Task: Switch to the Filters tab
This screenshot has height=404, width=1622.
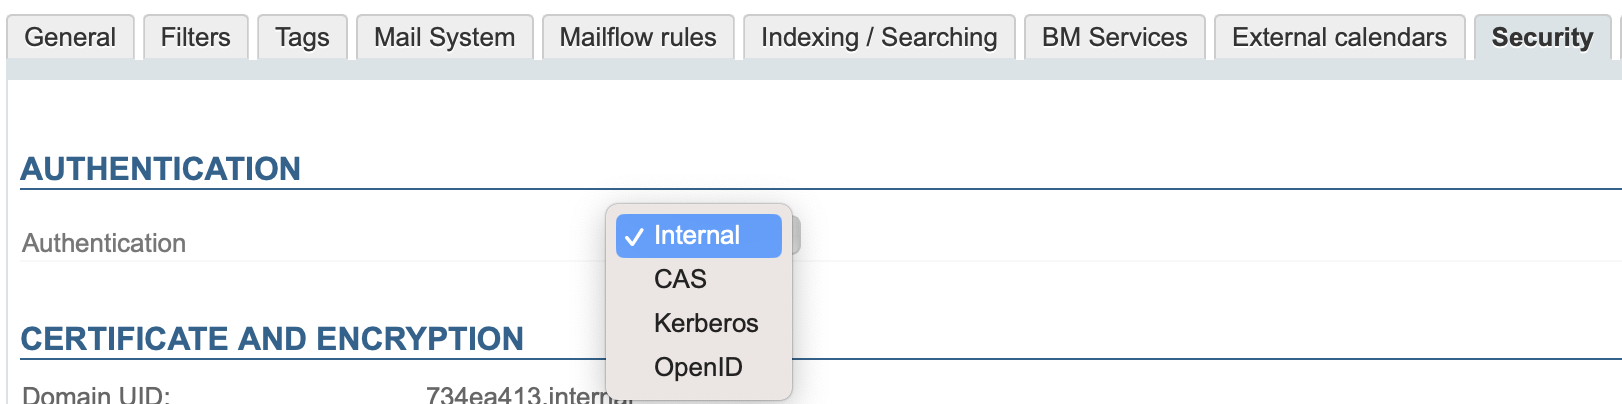Action: [195, 38]
